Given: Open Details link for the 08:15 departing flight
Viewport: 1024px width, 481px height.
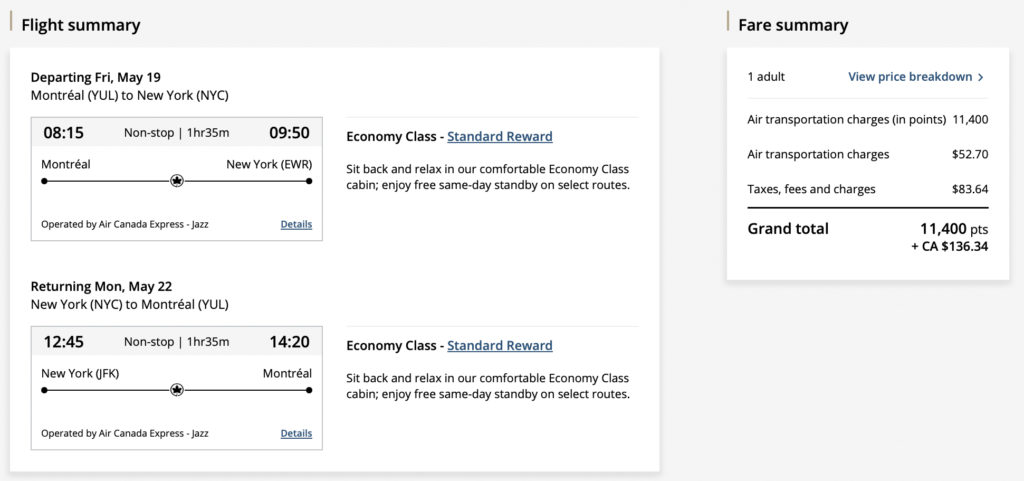Looking at the screenshot, I should point(296,224).
